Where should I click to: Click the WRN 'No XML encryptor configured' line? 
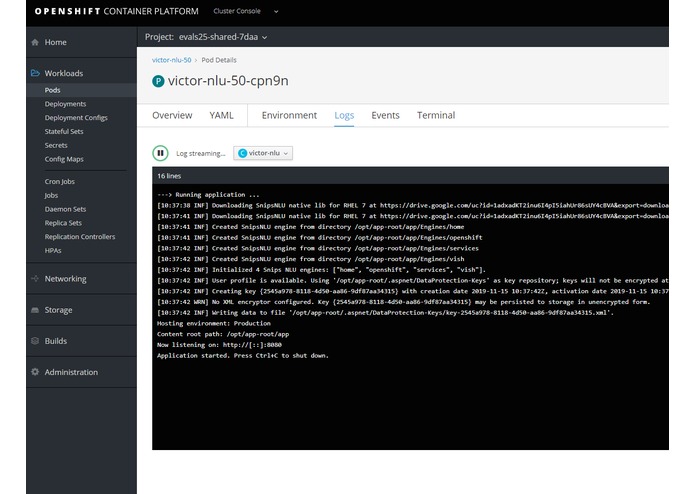[403, 302]
